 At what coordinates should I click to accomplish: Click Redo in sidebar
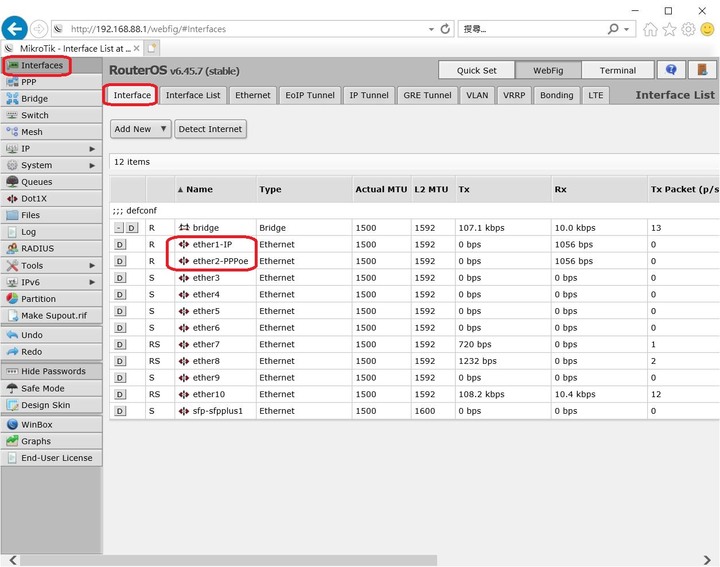(x=51, y=352)
